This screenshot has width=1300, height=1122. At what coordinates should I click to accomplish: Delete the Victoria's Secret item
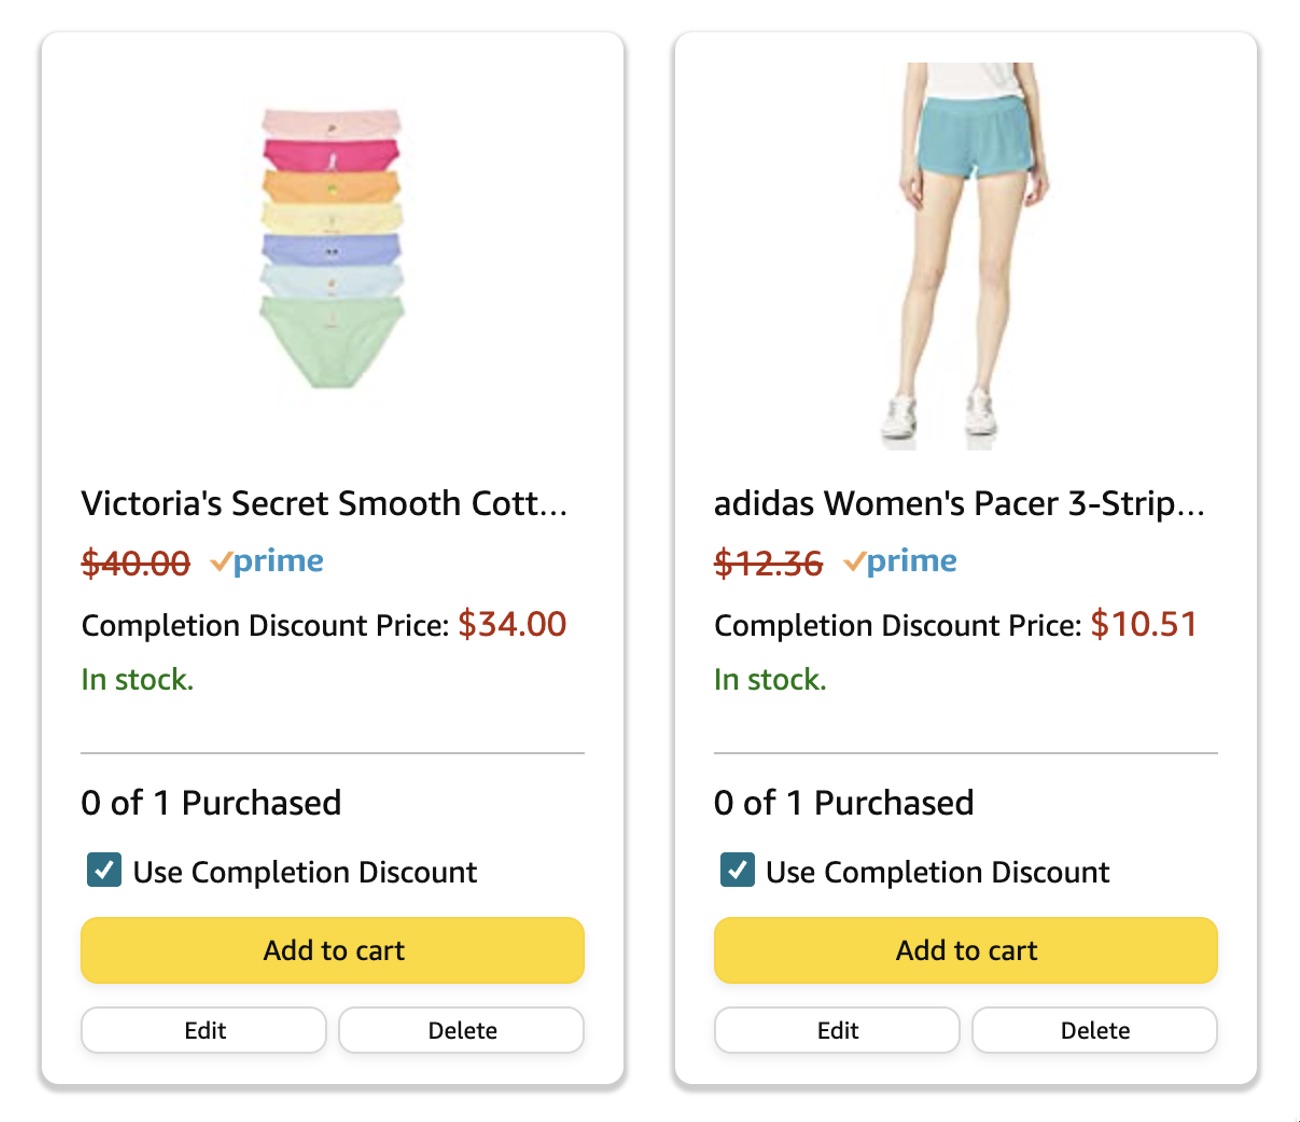[x=461, y=1030]
